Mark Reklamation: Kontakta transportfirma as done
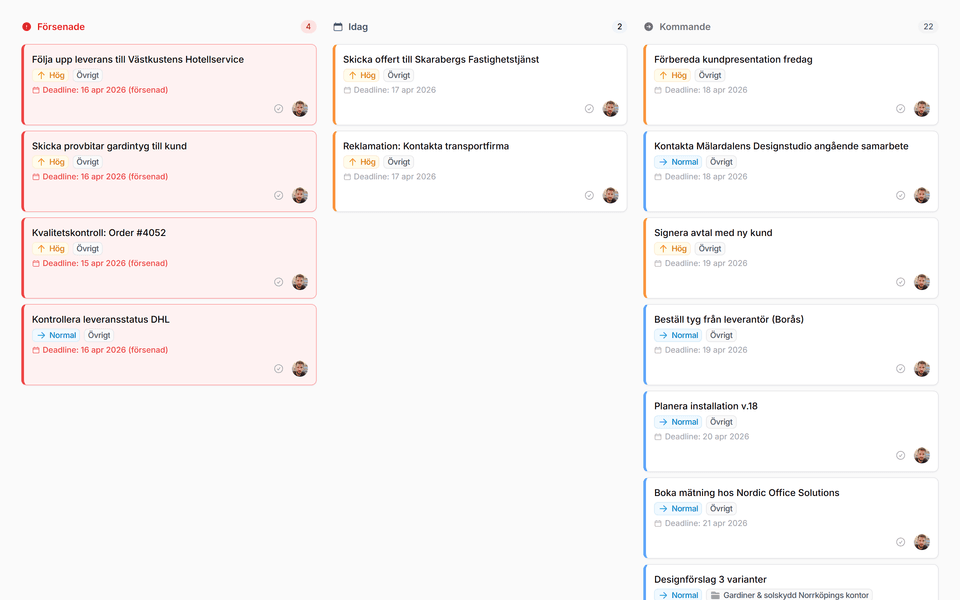This screenshot has height=600, width=960. pyautogui.click(x=589, y=196)
